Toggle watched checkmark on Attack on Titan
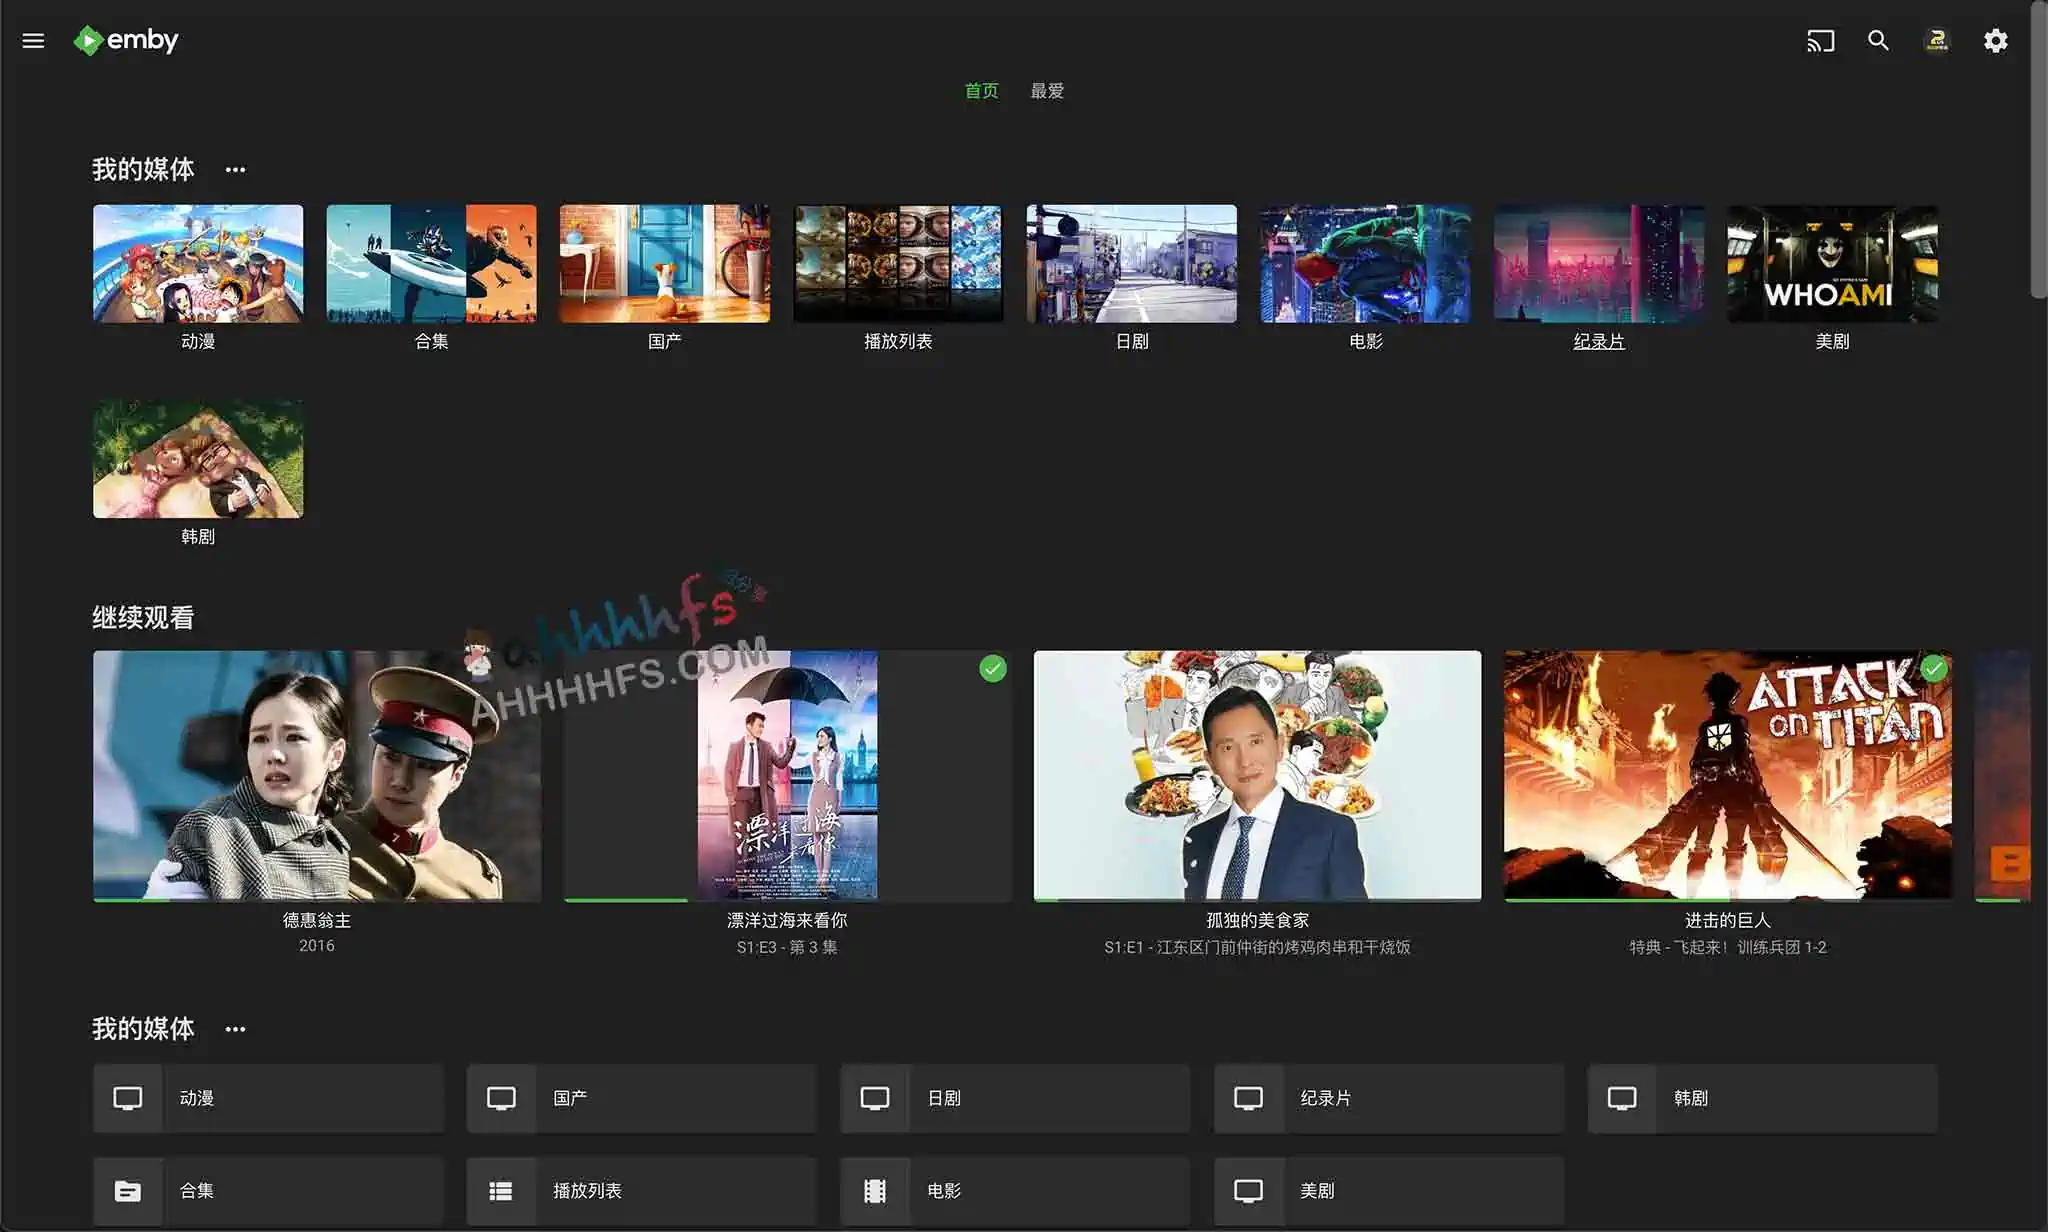 point(1933,669)
